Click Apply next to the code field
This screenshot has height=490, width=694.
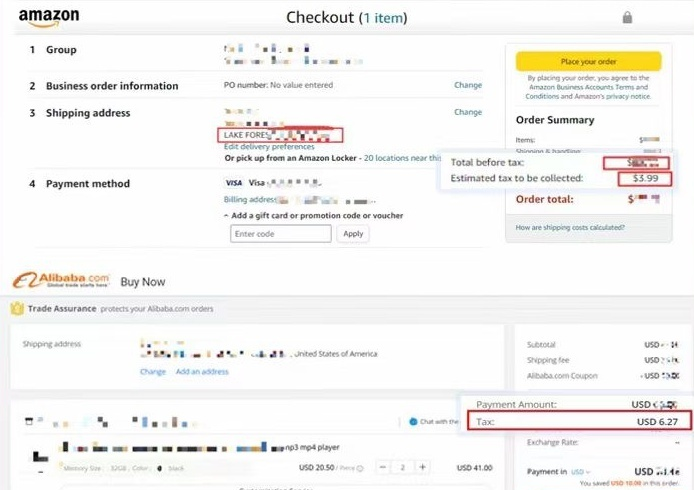[353, 234]
